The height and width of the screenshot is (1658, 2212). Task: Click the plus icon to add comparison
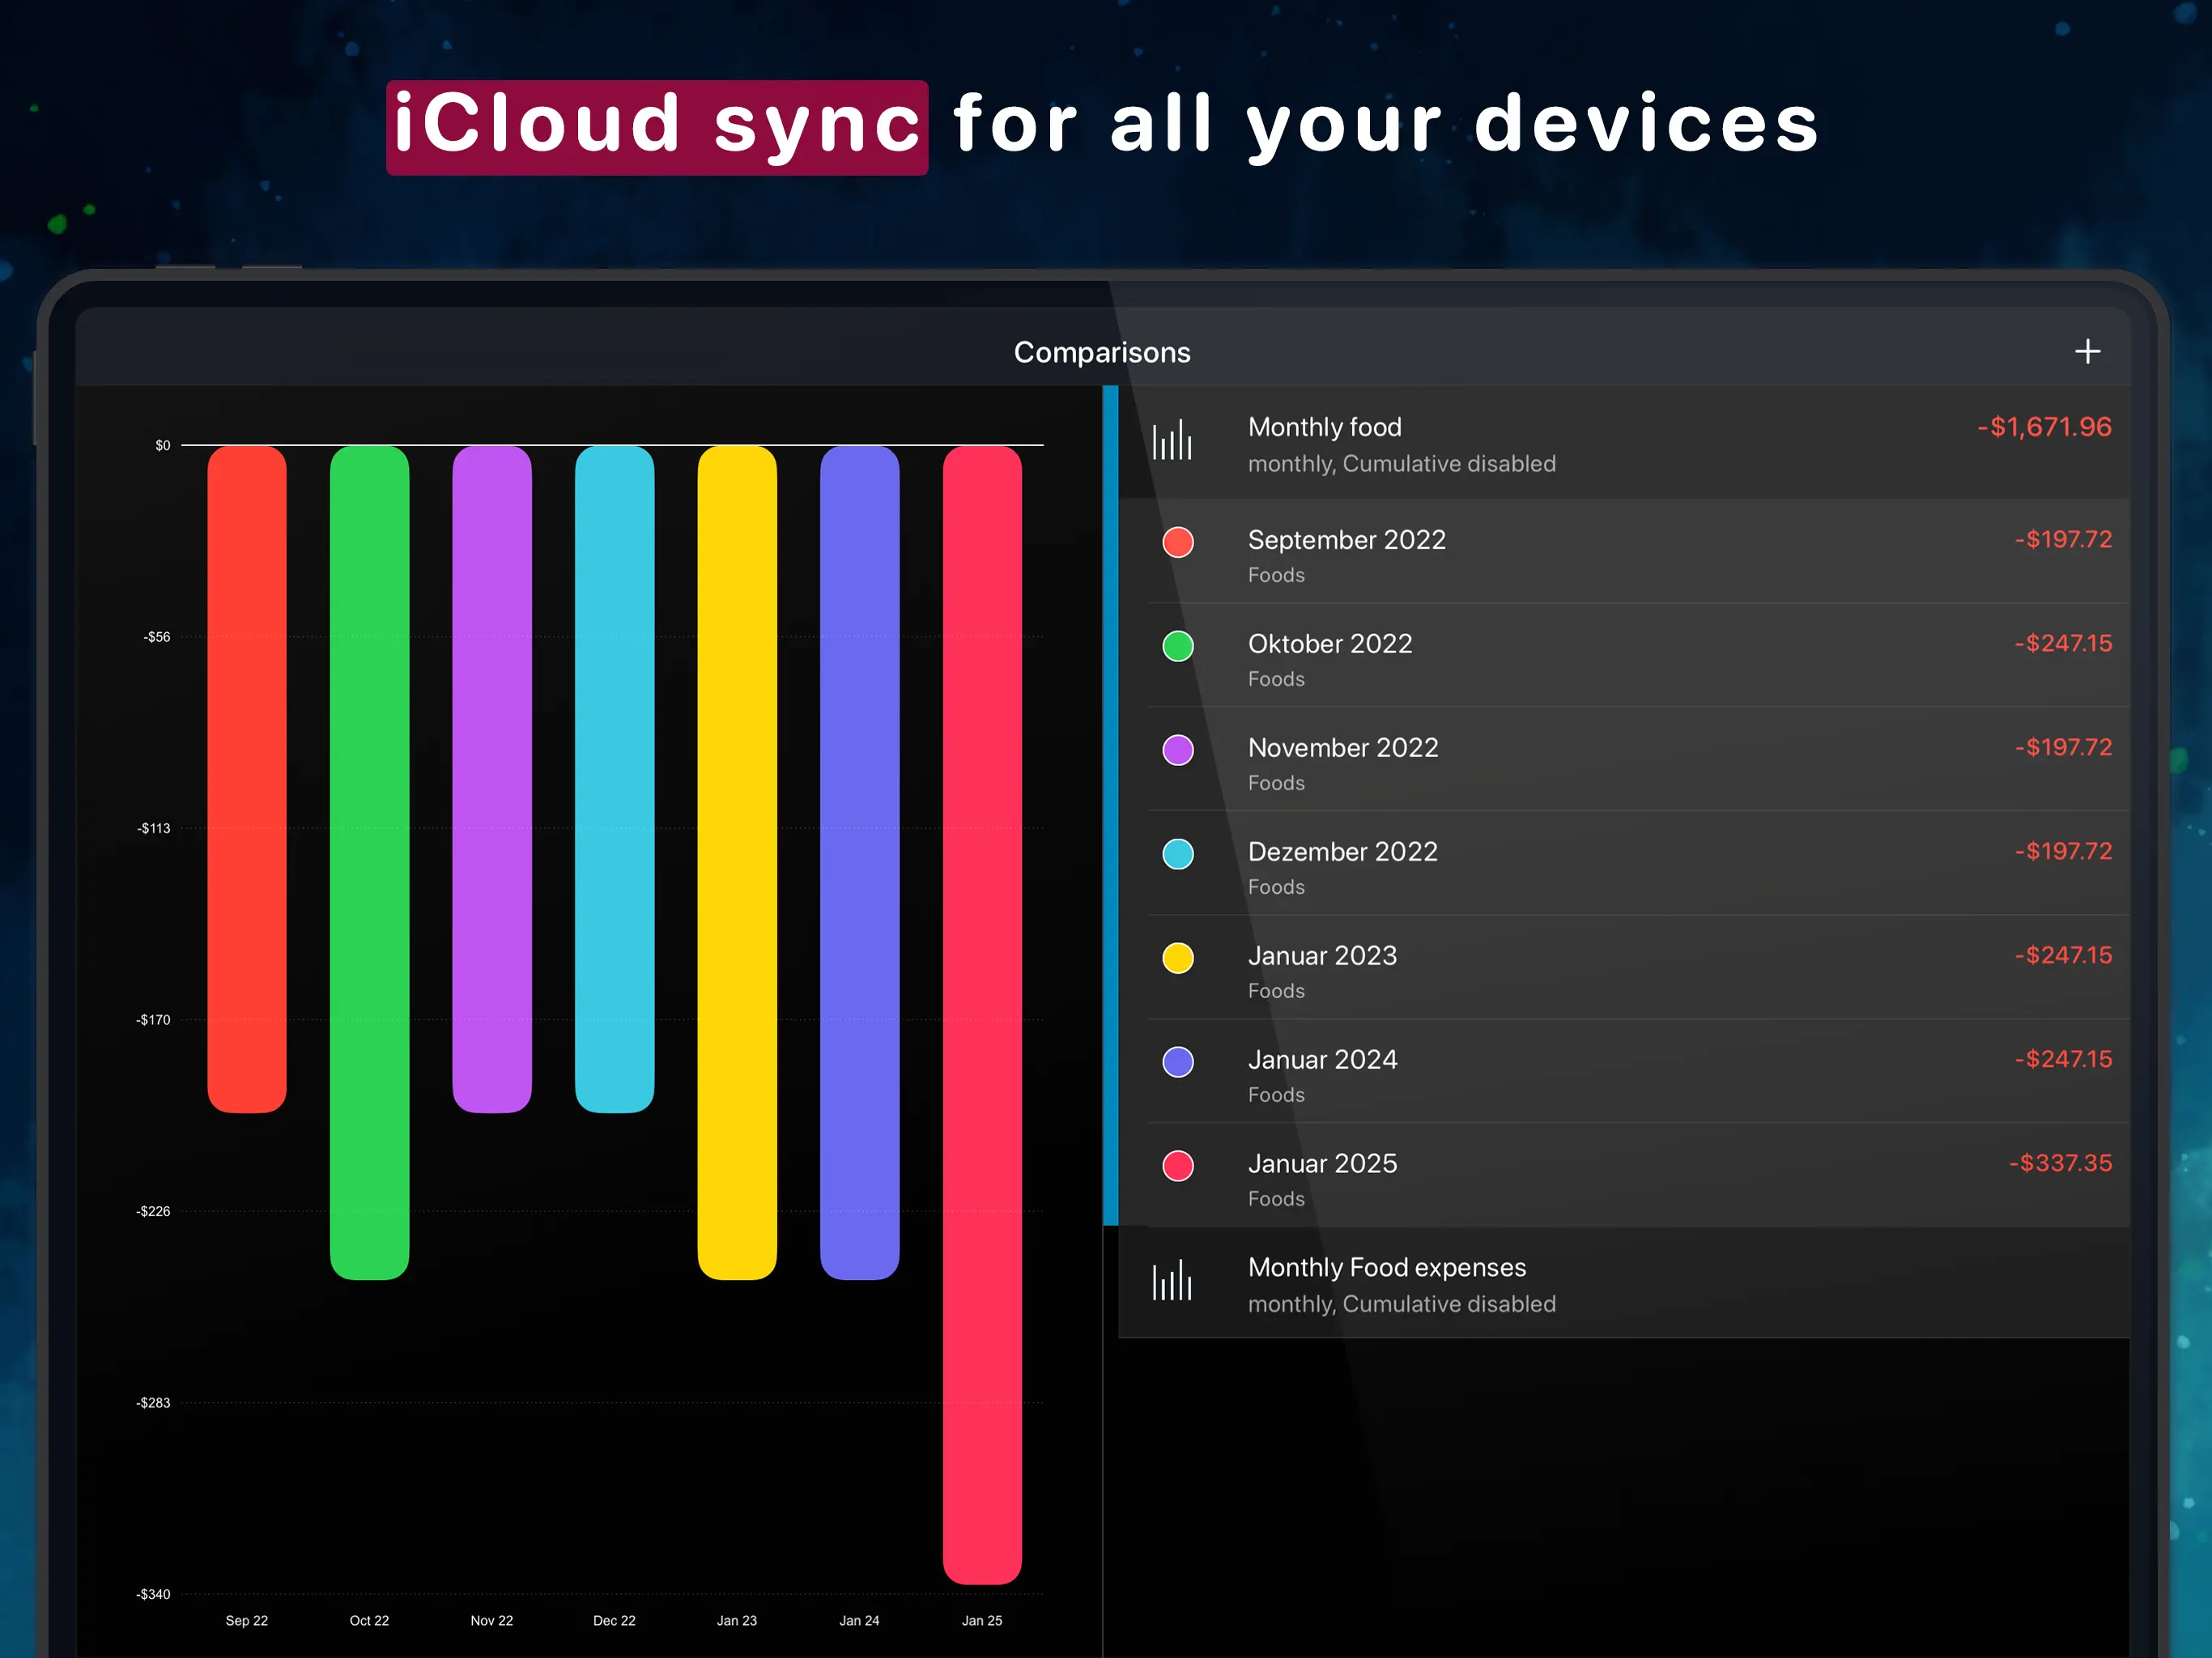pyautogui.click(x=2087, y=351)
